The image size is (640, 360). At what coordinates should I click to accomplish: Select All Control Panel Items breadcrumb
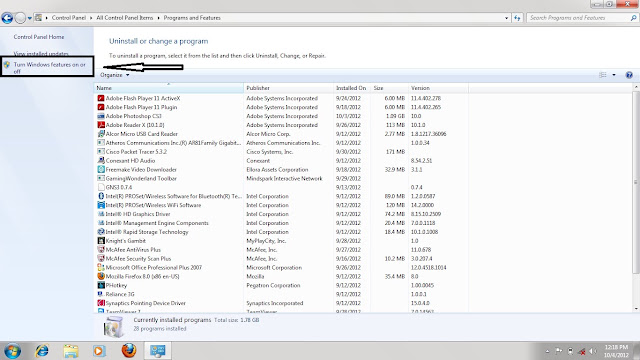(x=124, y=18)
